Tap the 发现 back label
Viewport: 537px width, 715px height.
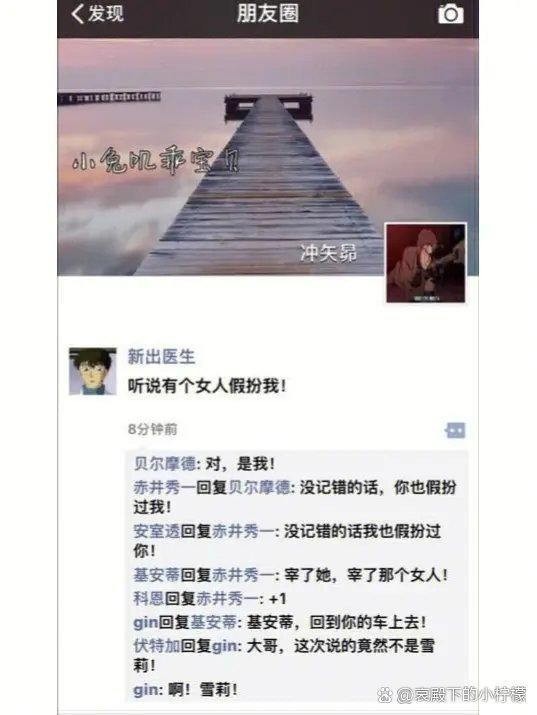tap(105, 14)
